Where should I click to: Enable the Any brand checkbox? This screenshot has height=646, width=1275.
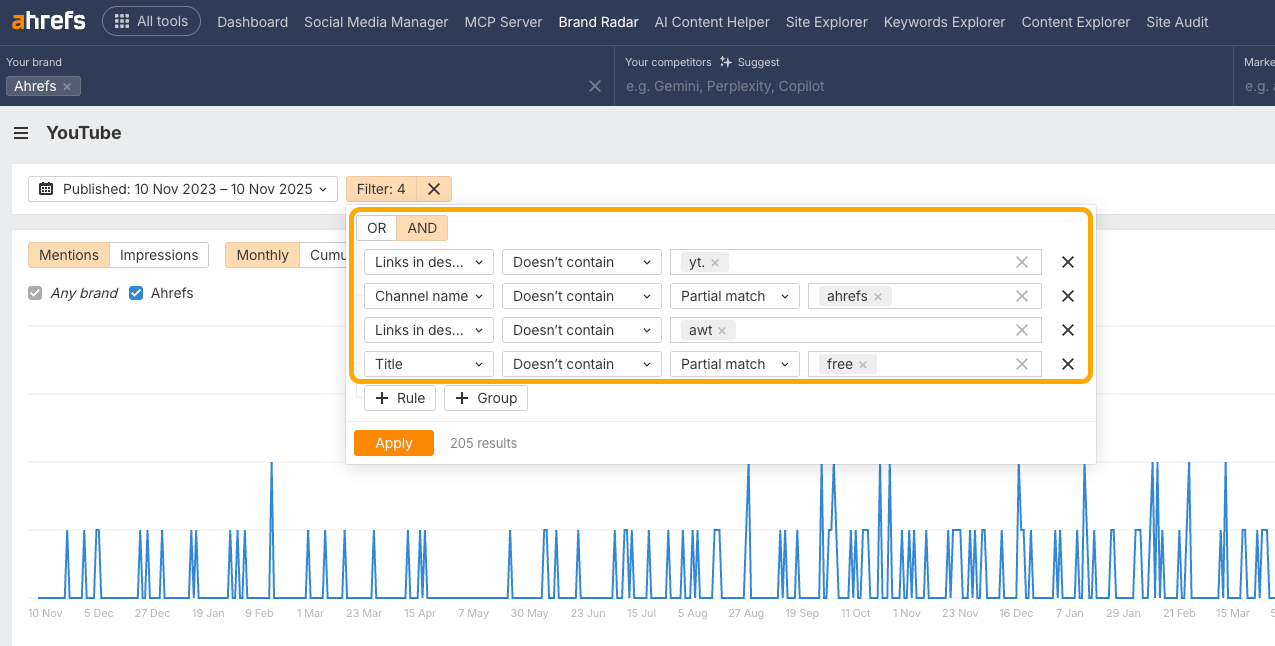pos(35,293)
